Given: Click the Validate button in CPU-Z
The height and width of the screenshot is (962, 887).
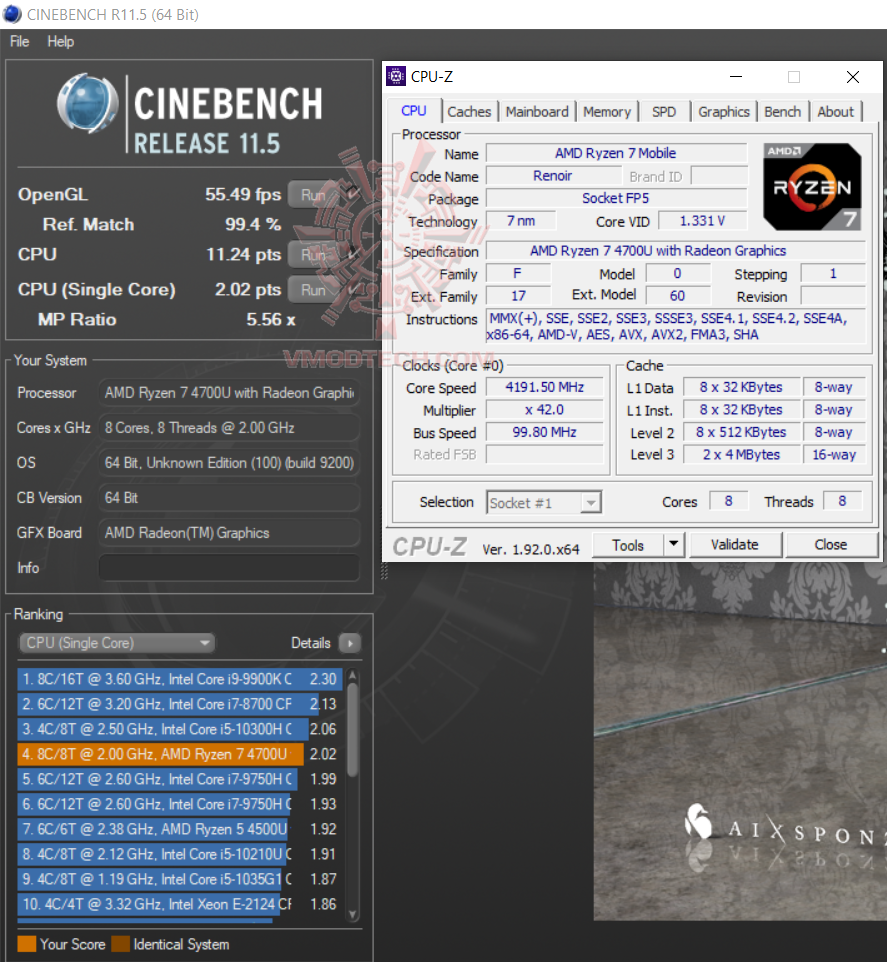Looking at the screenshot, I should click(x=735, y=545).
